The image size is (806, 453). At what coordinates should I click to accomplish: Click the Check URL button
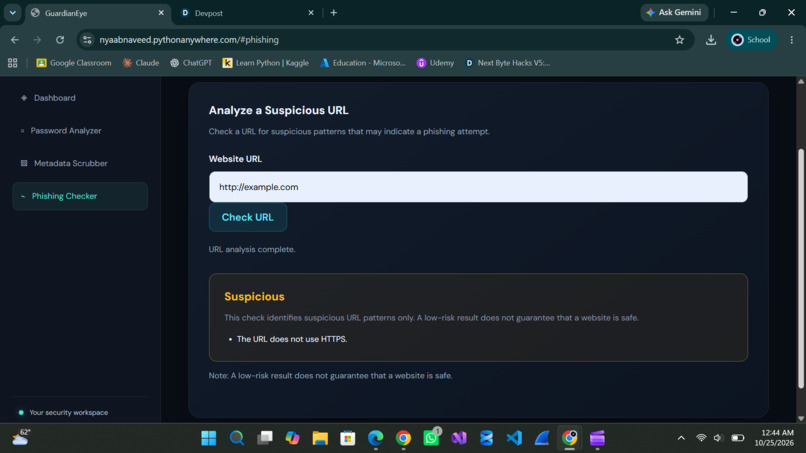(x=248, y=217)
